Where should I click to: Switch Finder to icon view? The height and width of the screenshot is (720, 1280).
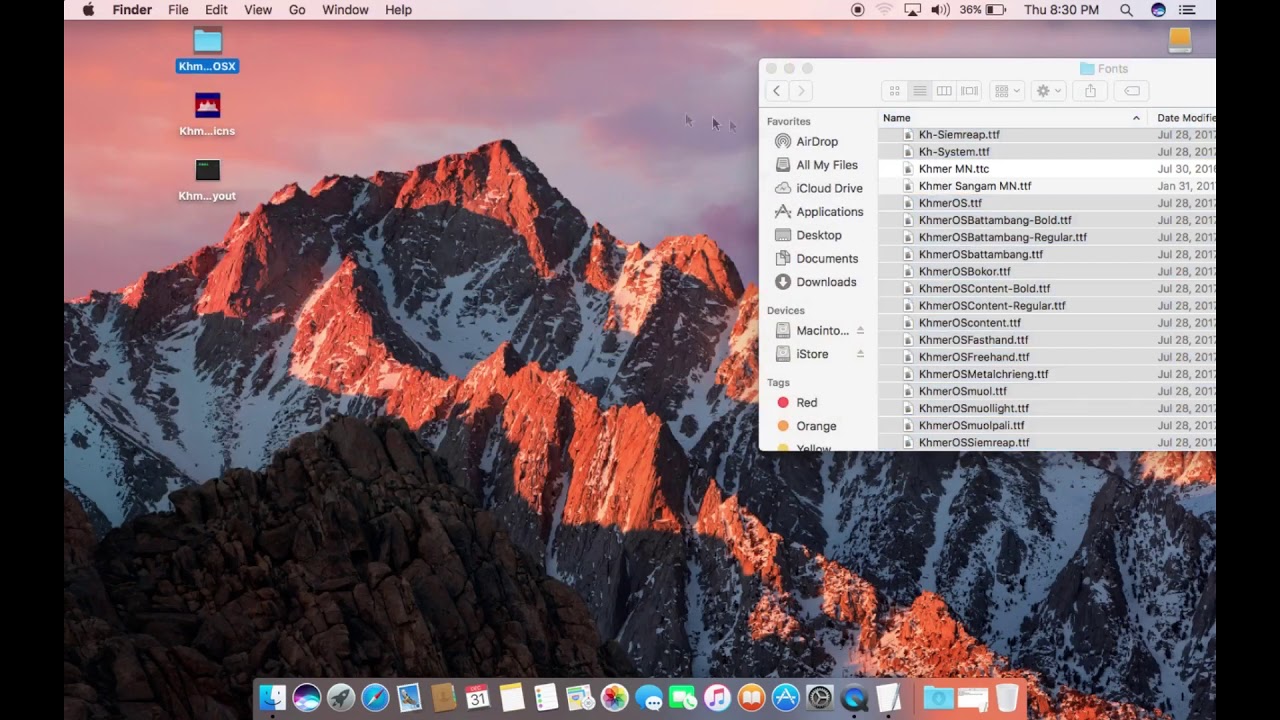tap(895, 91)
